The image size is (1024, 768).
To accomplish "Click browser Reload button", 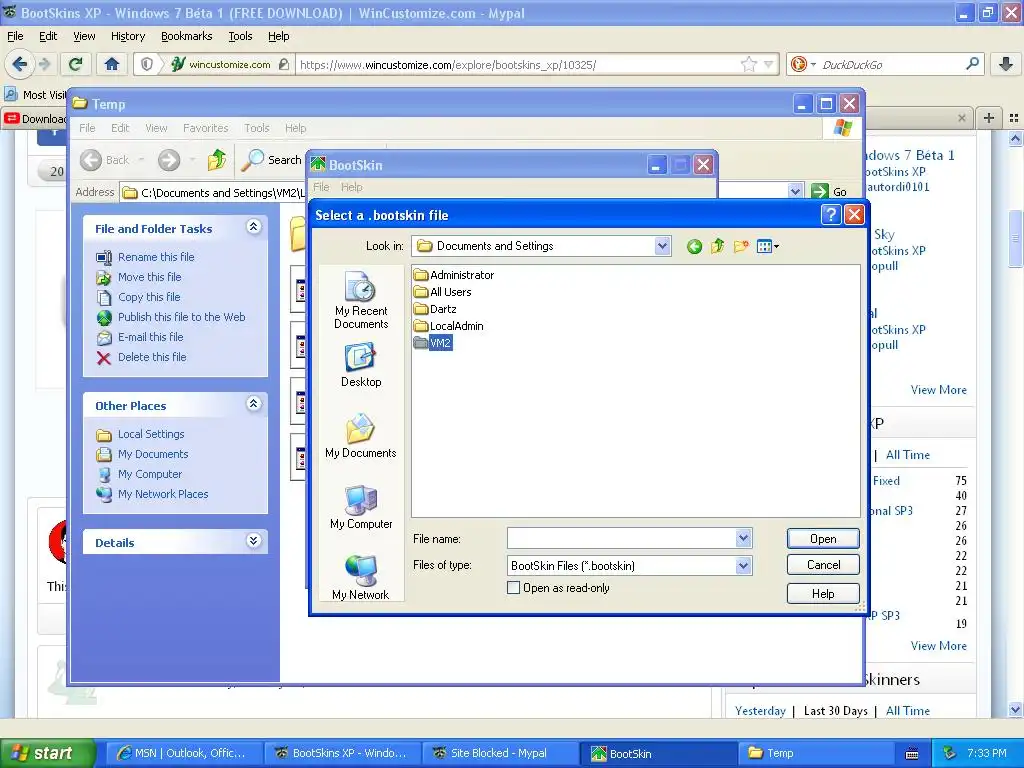I will [76, 64].
